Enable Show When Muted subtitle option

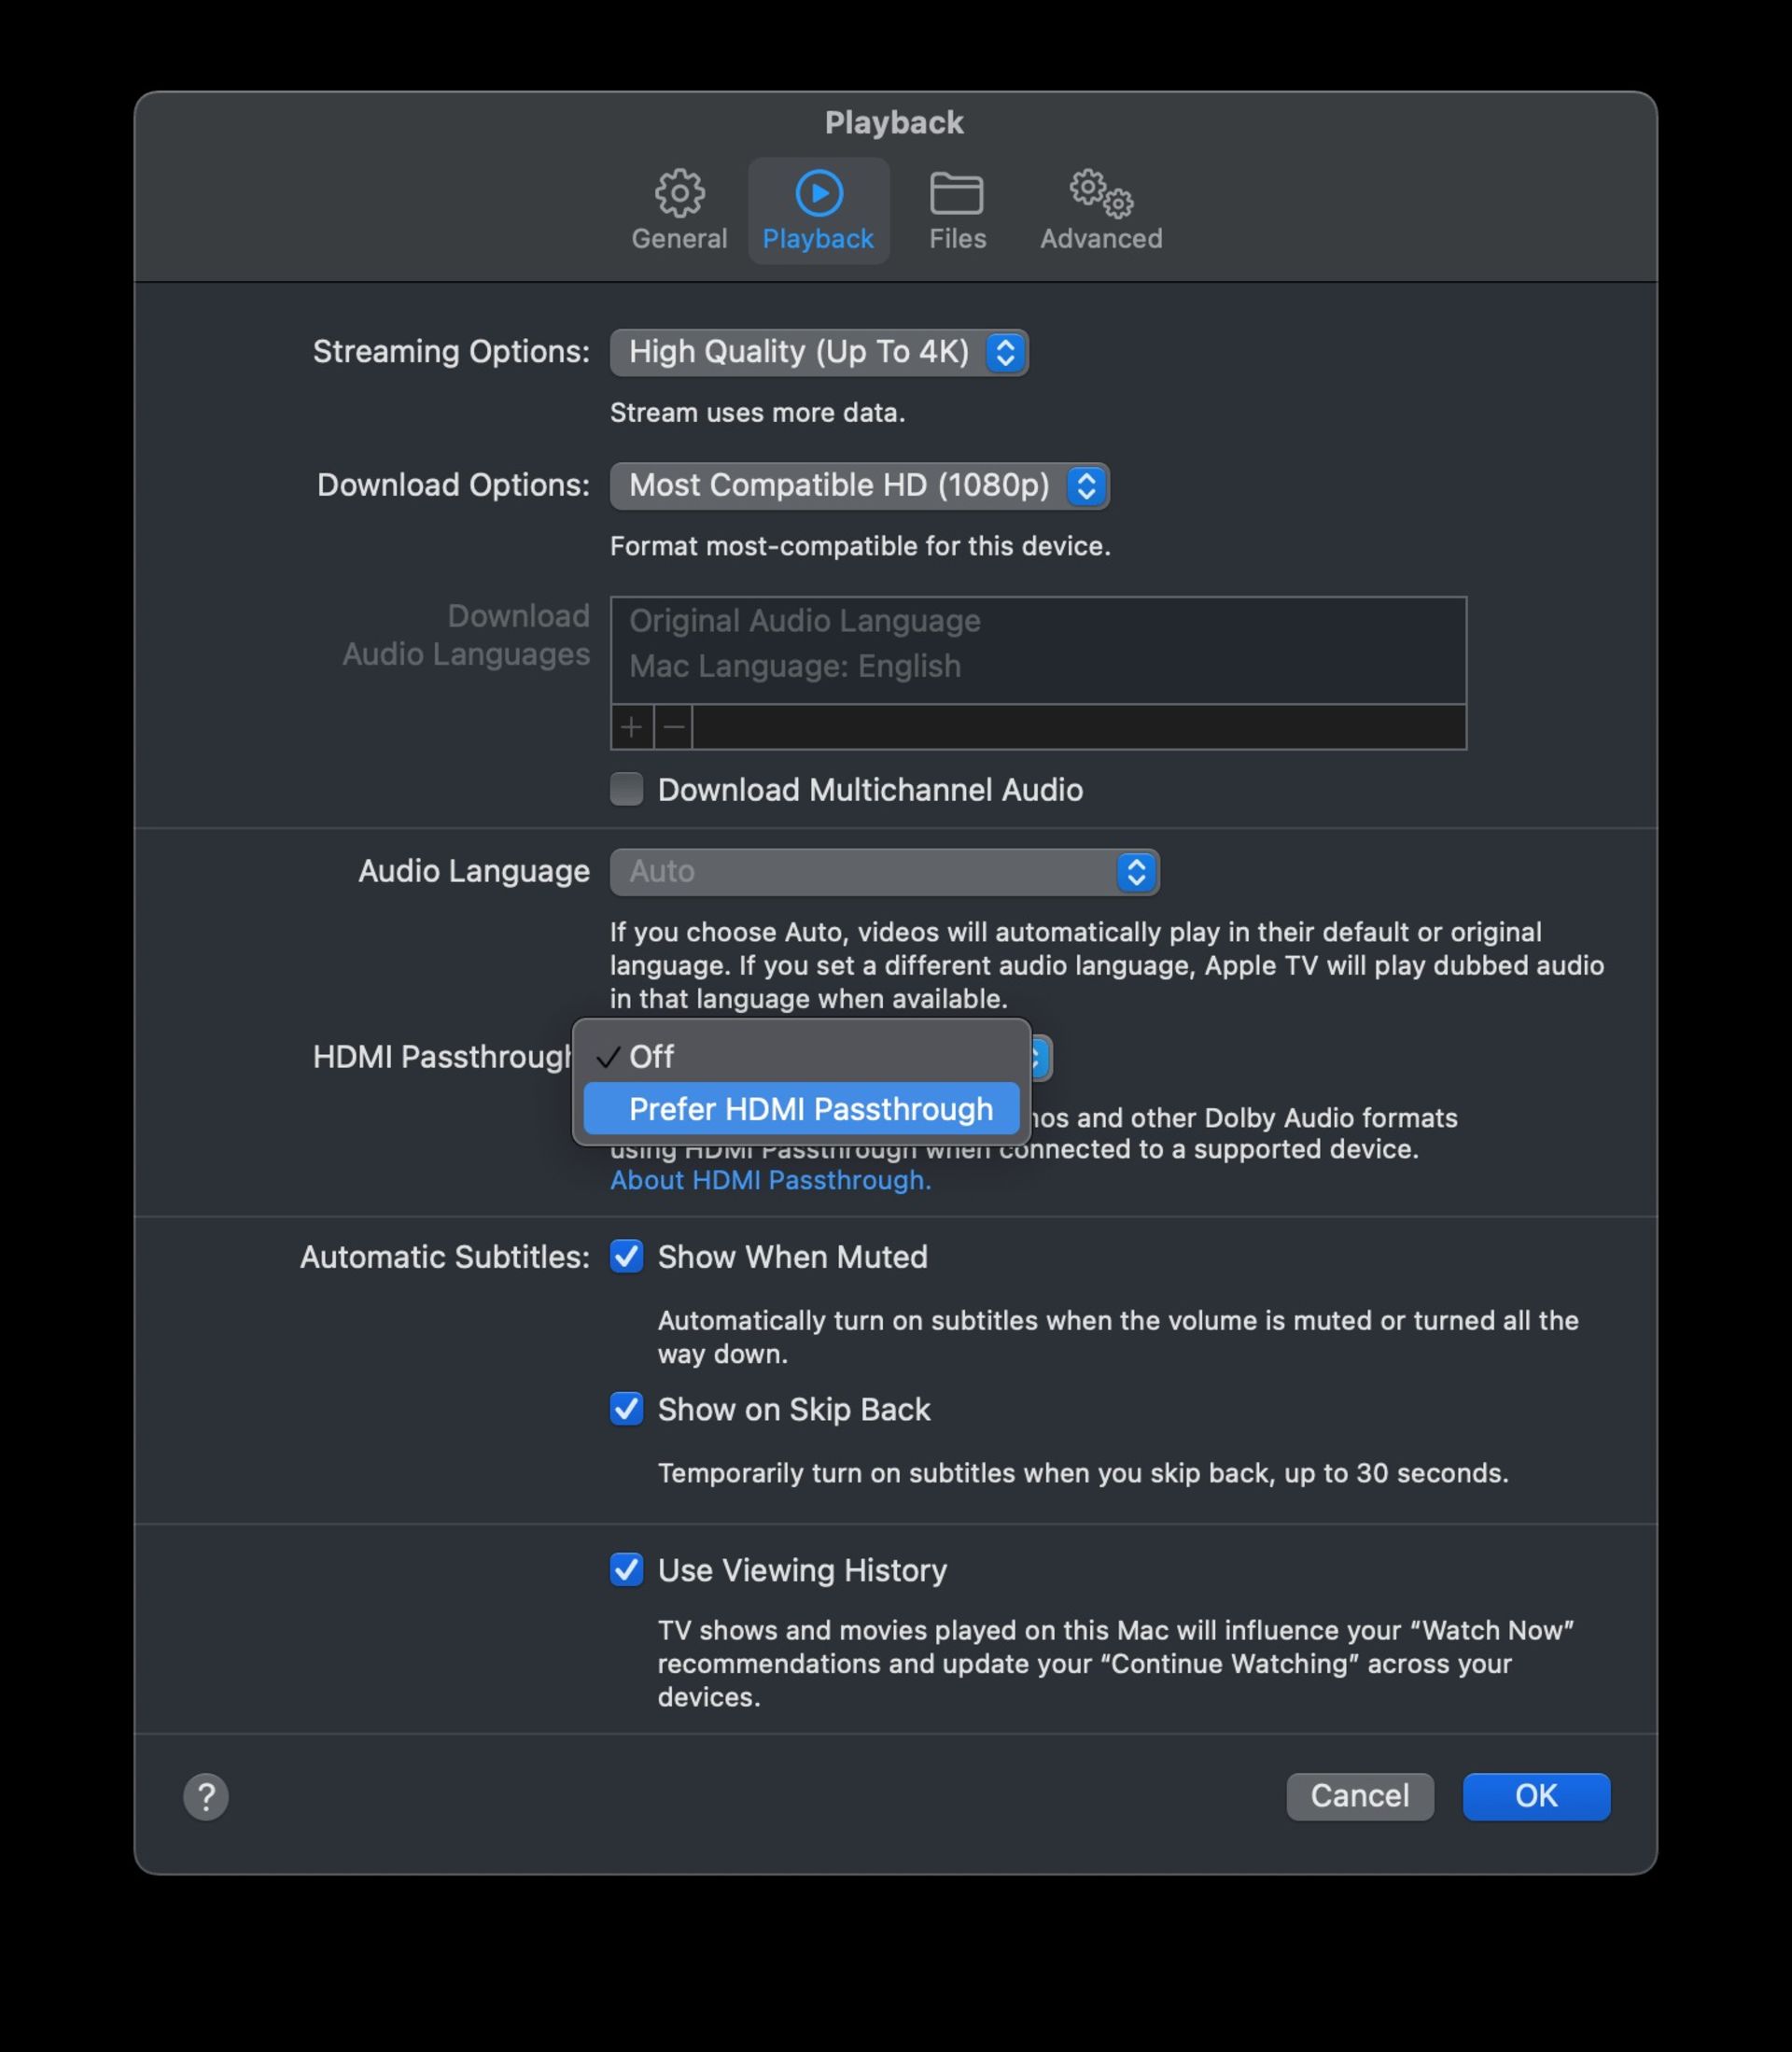pyautogui.click(x=626, y=1255)
